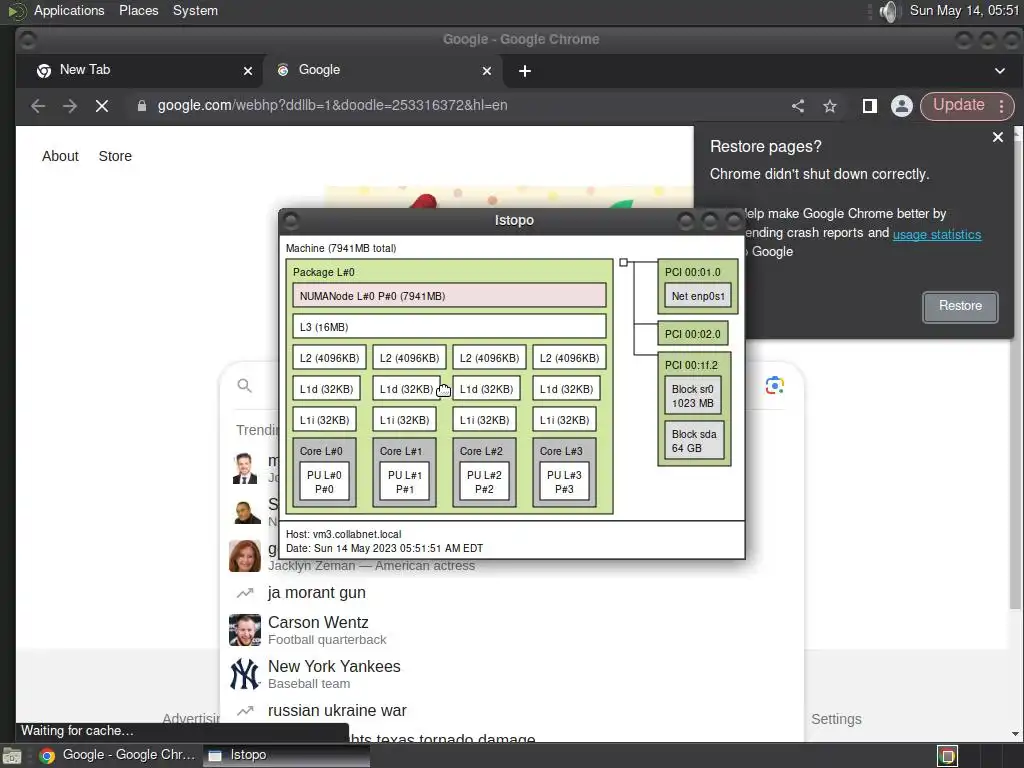The height and width of the screenshot is (768, 1024).
Task: Open the Applications menu
Action: click(x=69, y=10)
